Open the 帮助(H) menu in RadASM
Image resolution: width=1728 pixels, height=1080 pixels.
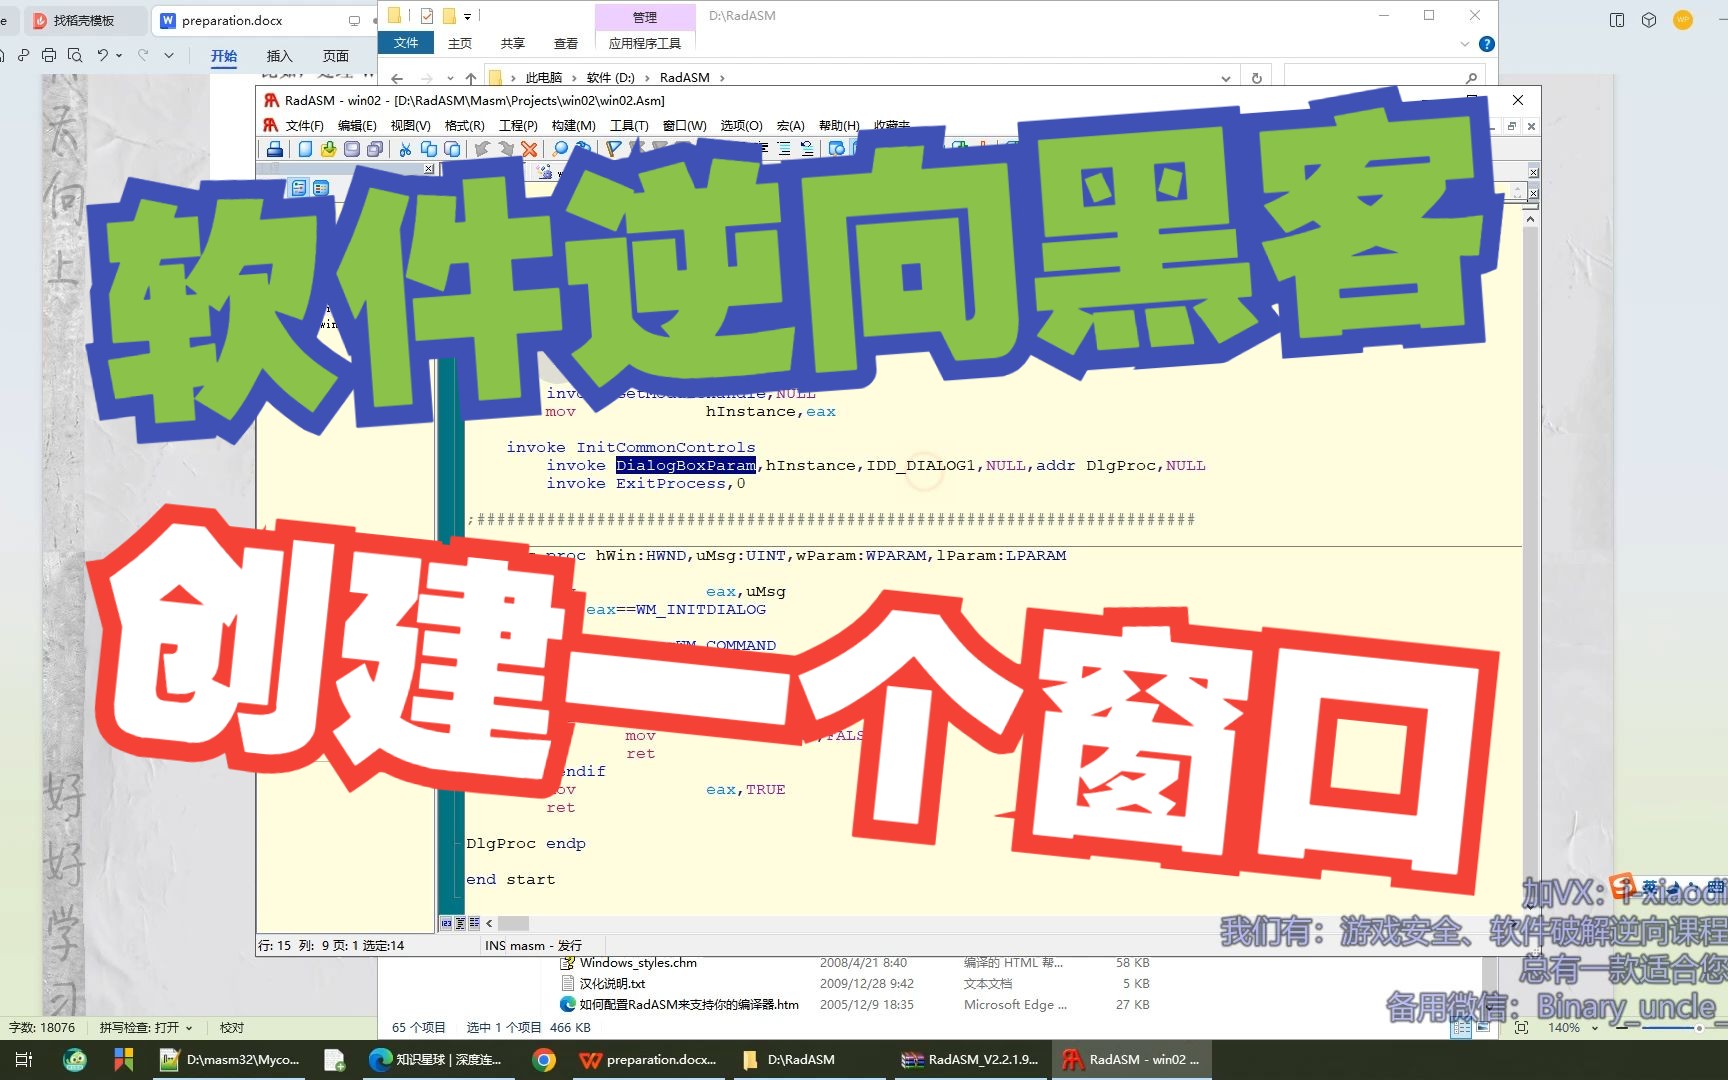tap(838, 126)
